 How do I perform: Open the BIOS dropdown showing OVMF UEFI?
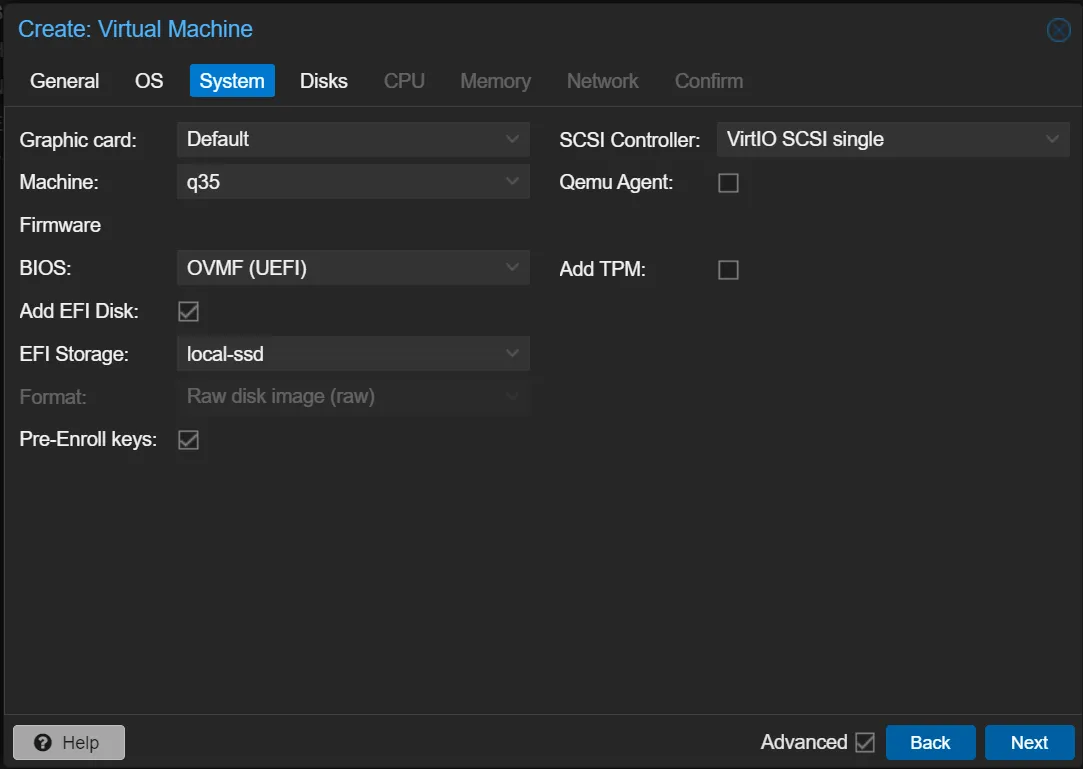352,267
